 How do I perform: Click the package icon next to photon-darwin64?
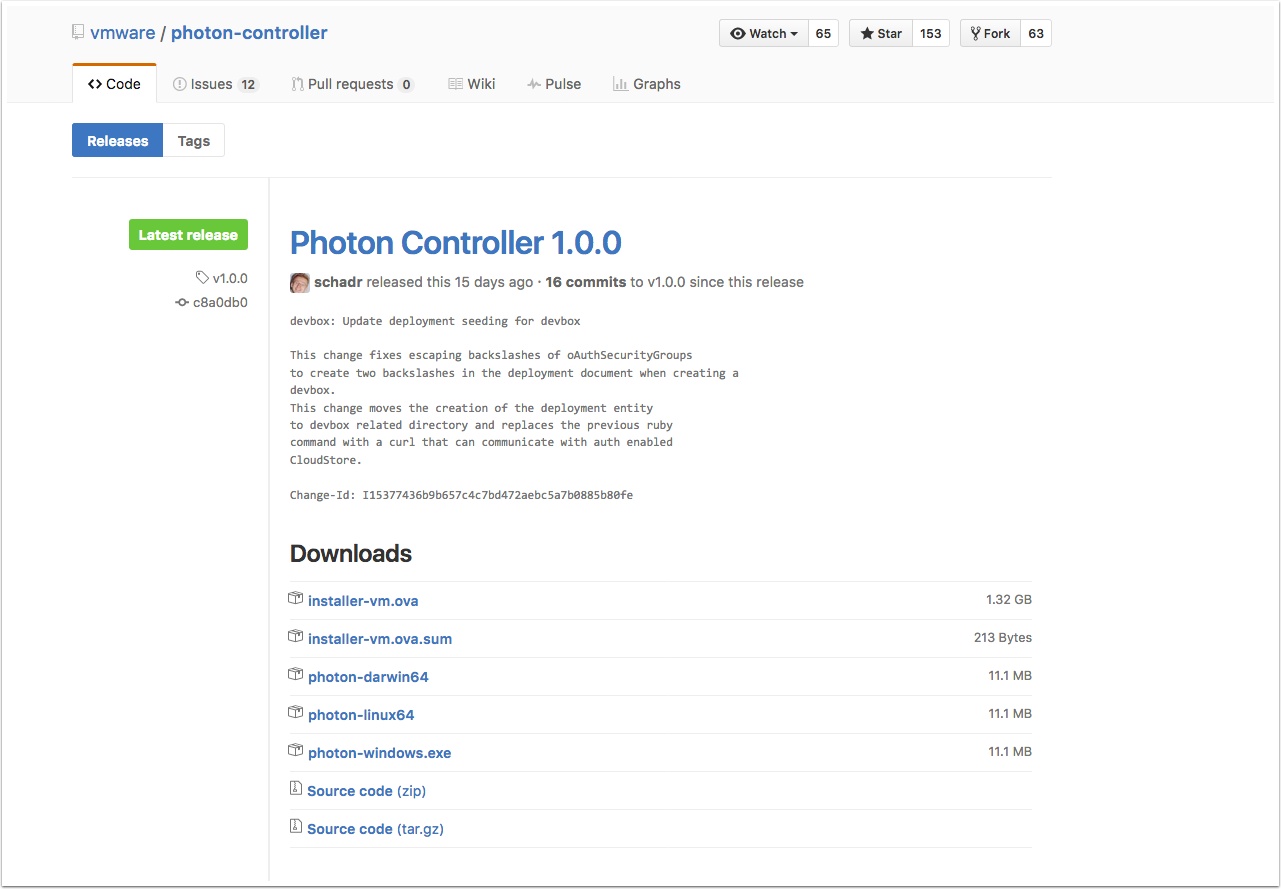click(295, 675)
